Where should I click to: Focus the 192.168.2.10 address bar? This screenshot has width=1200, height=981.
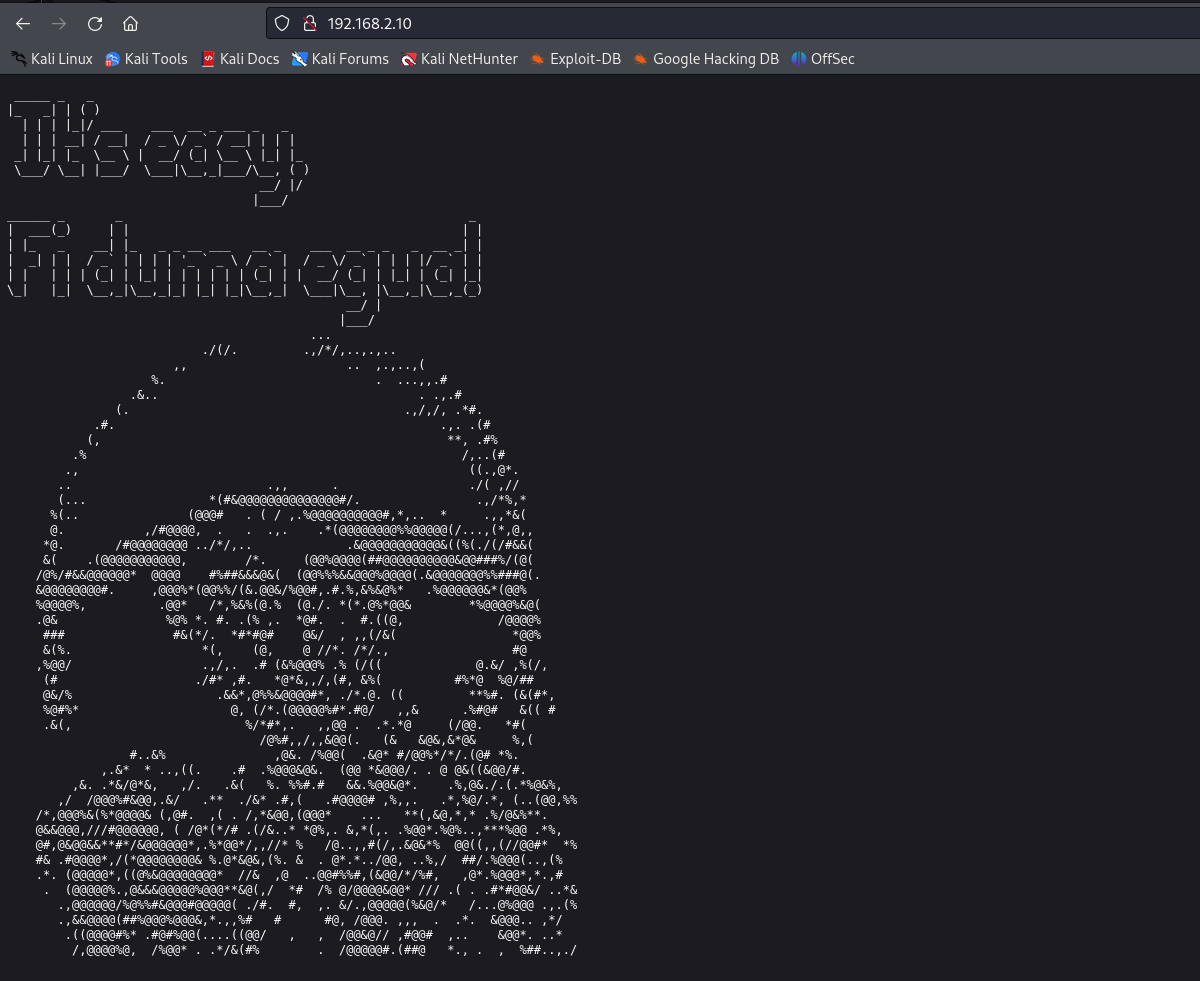point(600,23)
